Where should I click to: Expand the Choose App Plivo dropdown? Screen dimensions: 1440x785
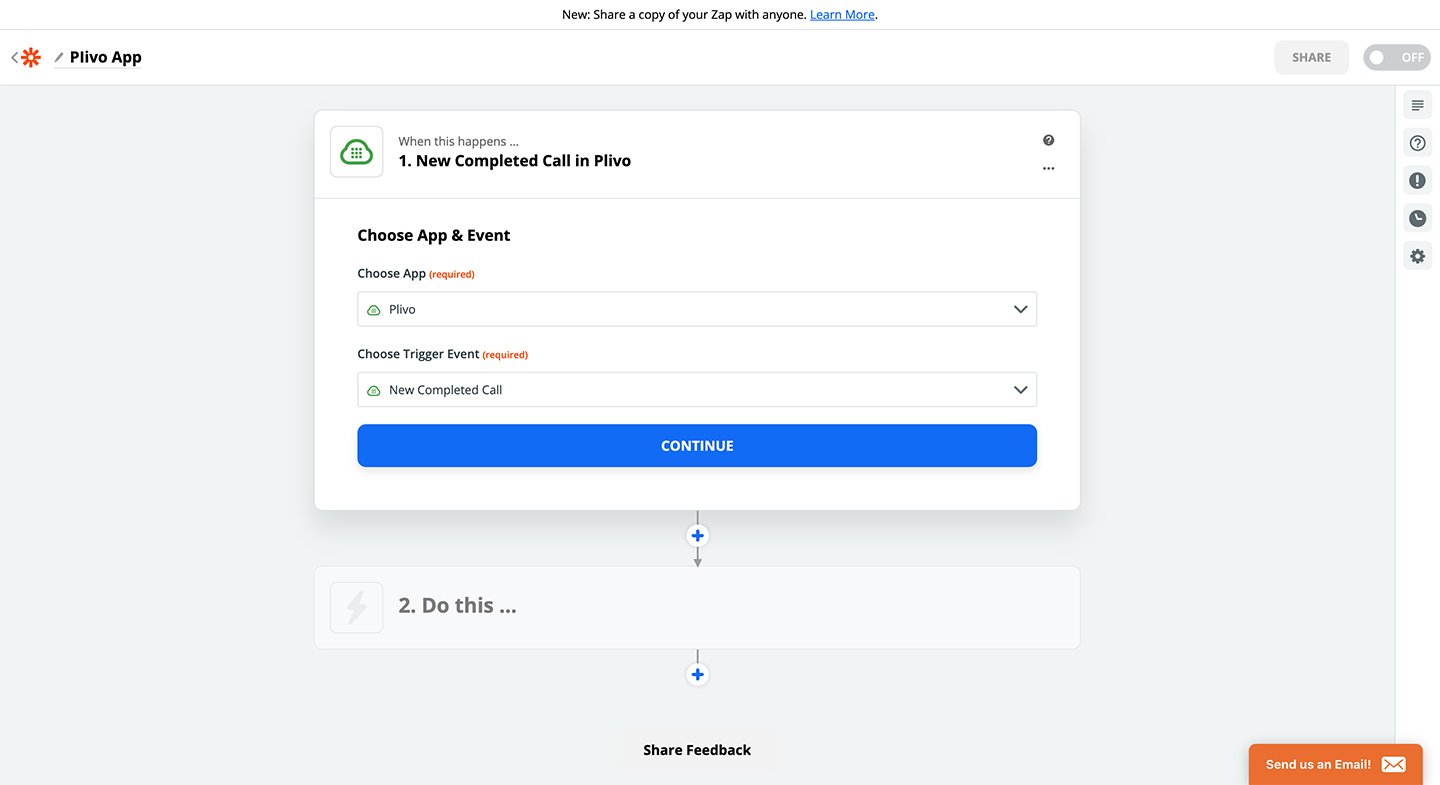pos(697,309)
